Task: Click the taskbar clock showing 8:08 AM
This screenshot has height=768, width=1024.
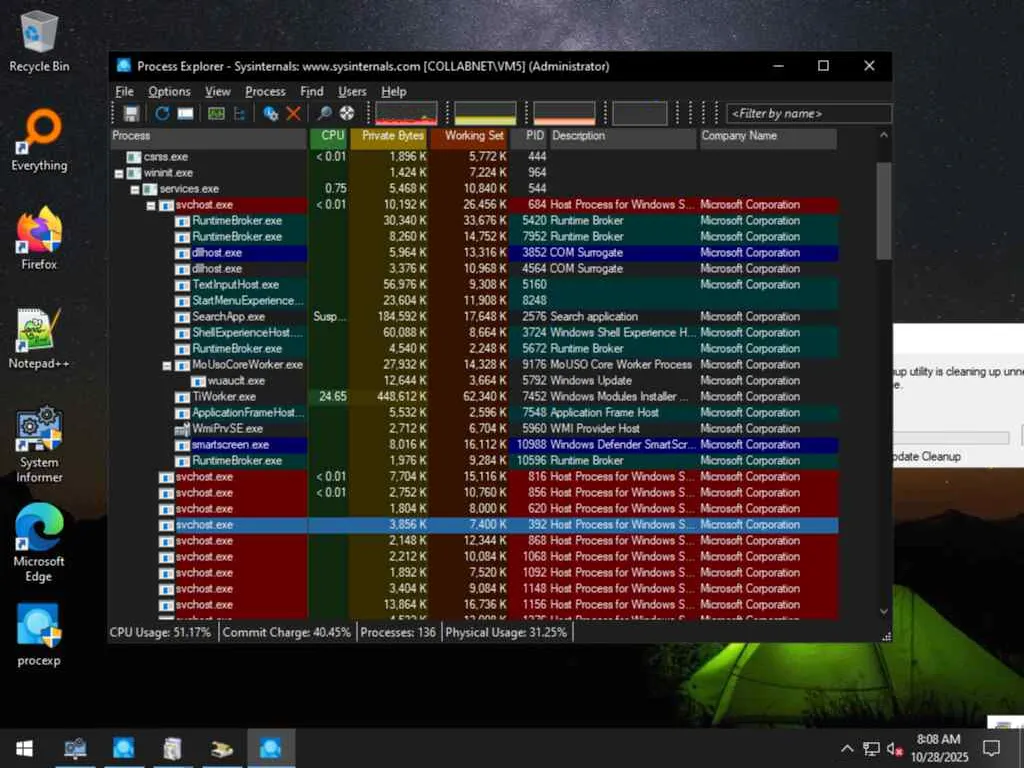Action: click(x=938, y=748)
